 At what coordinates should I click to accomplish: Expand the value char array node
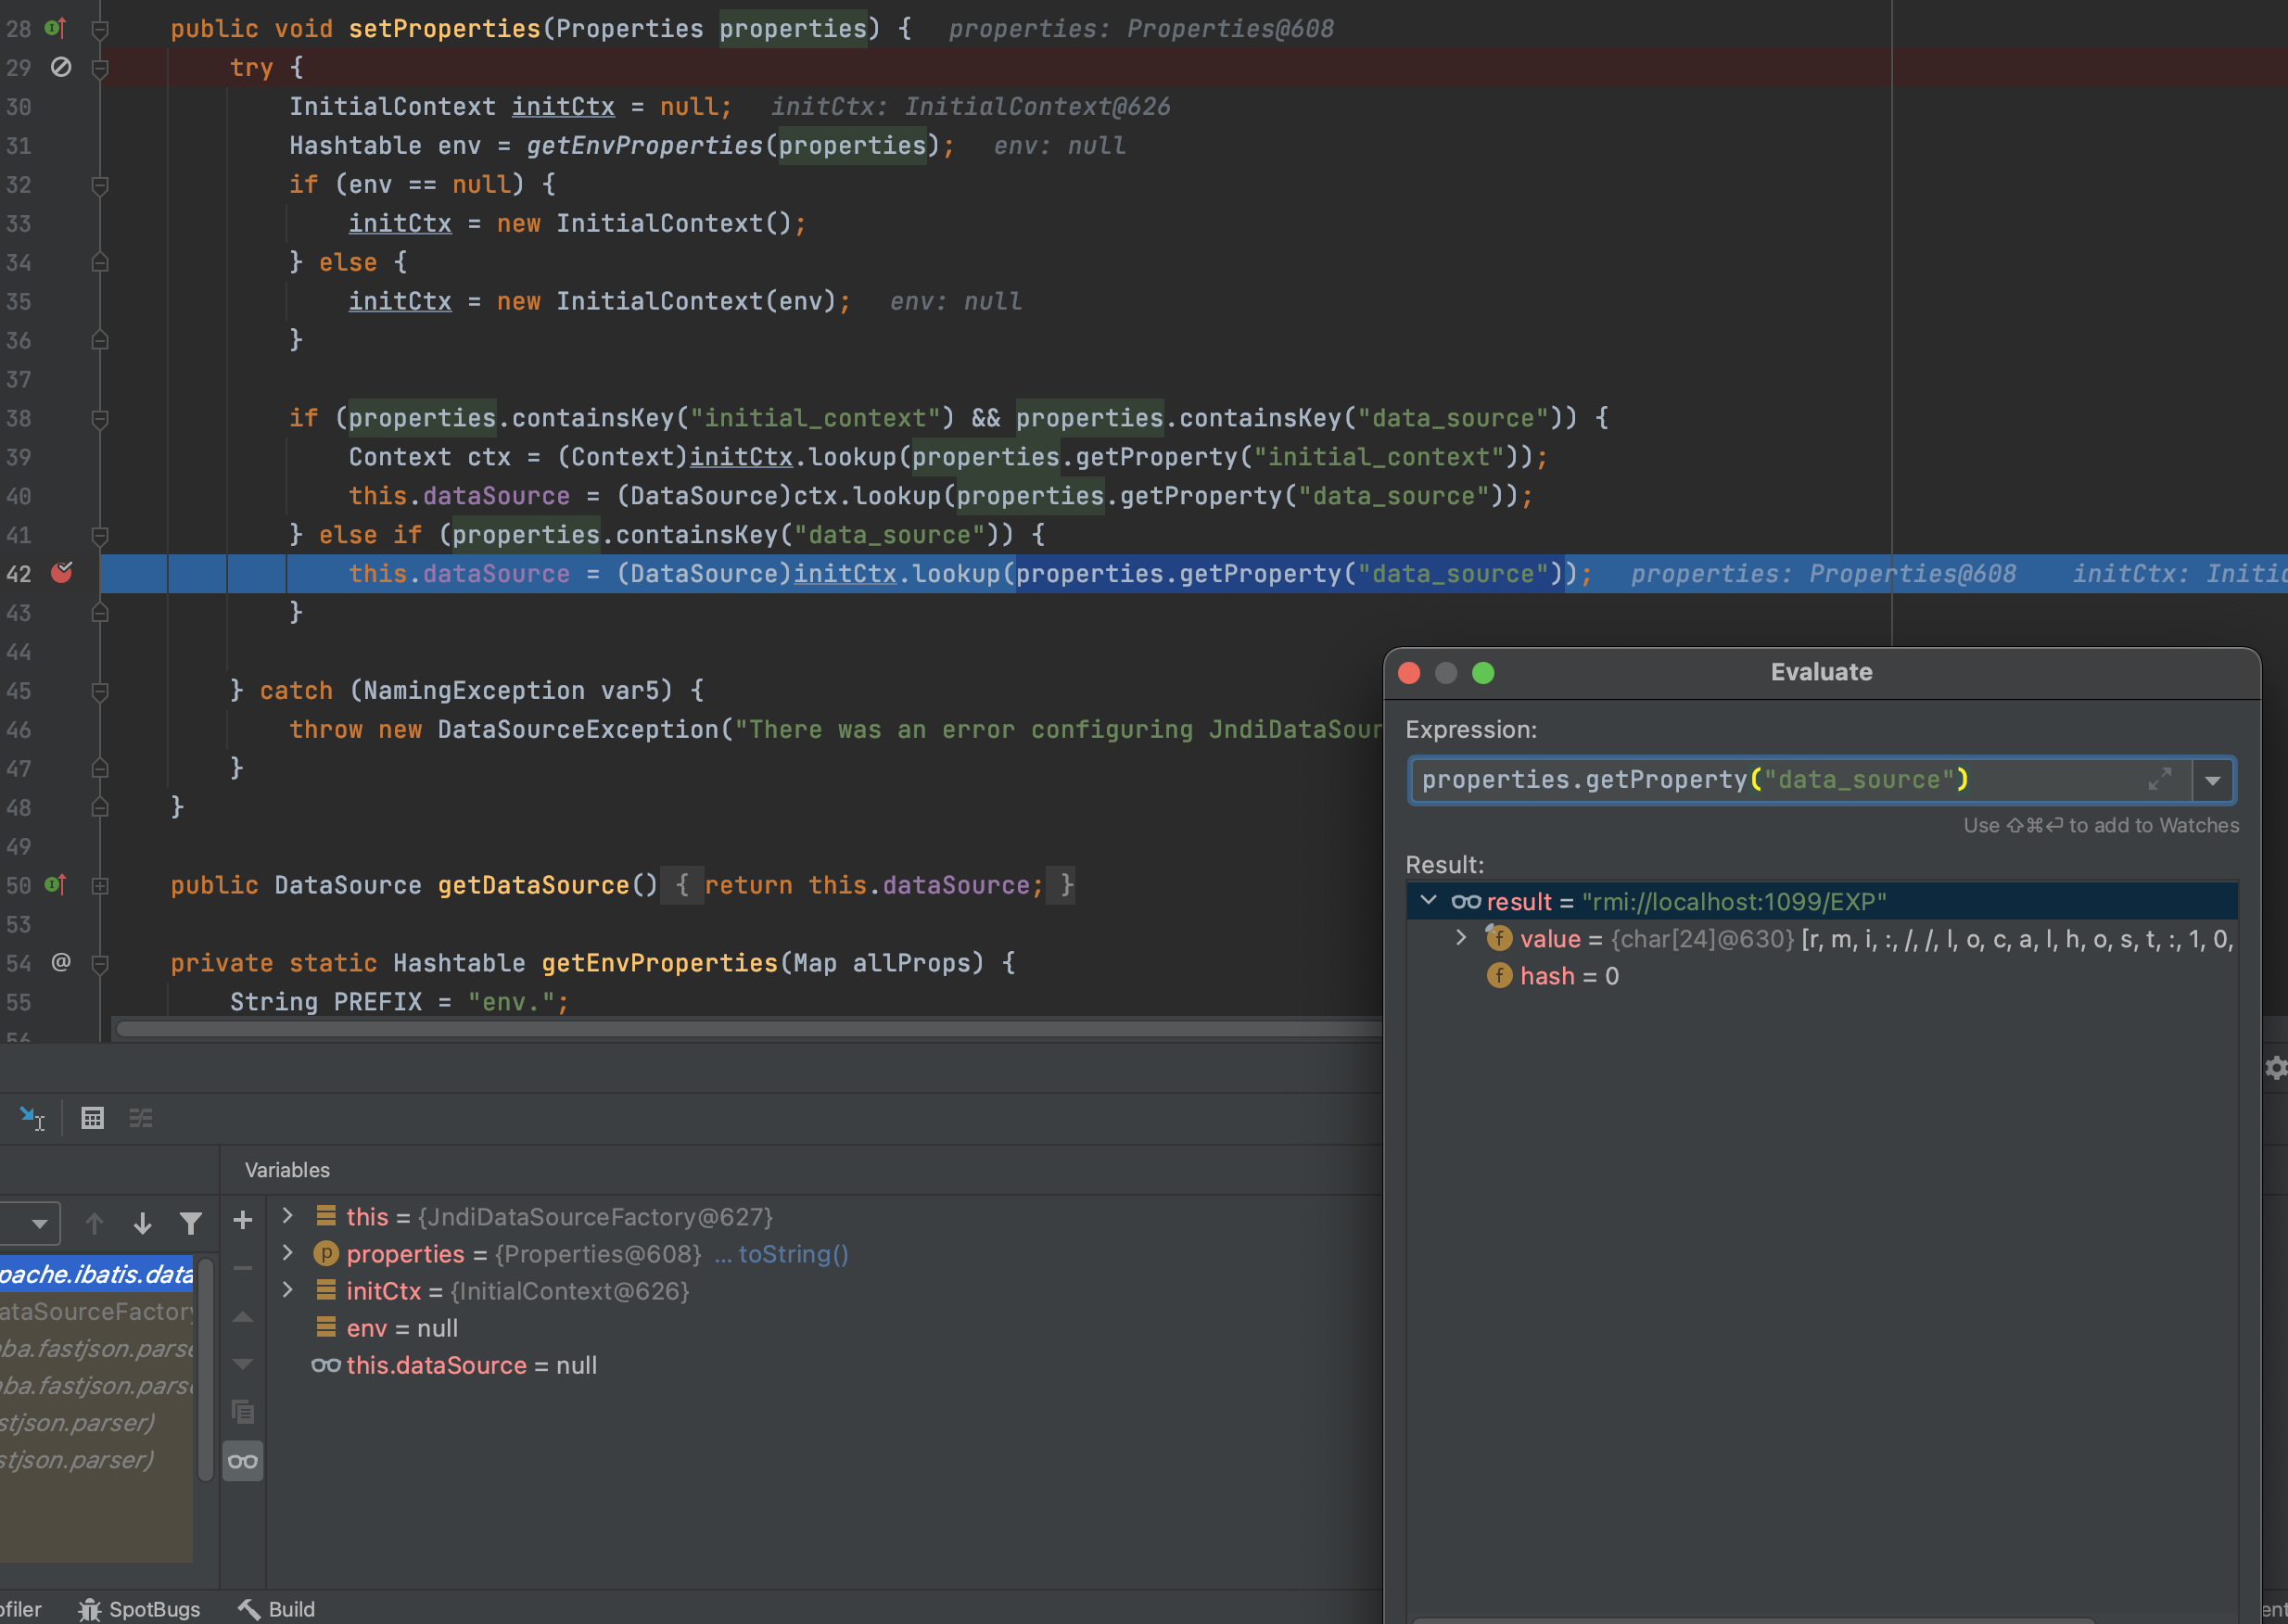pos(1461,938)
